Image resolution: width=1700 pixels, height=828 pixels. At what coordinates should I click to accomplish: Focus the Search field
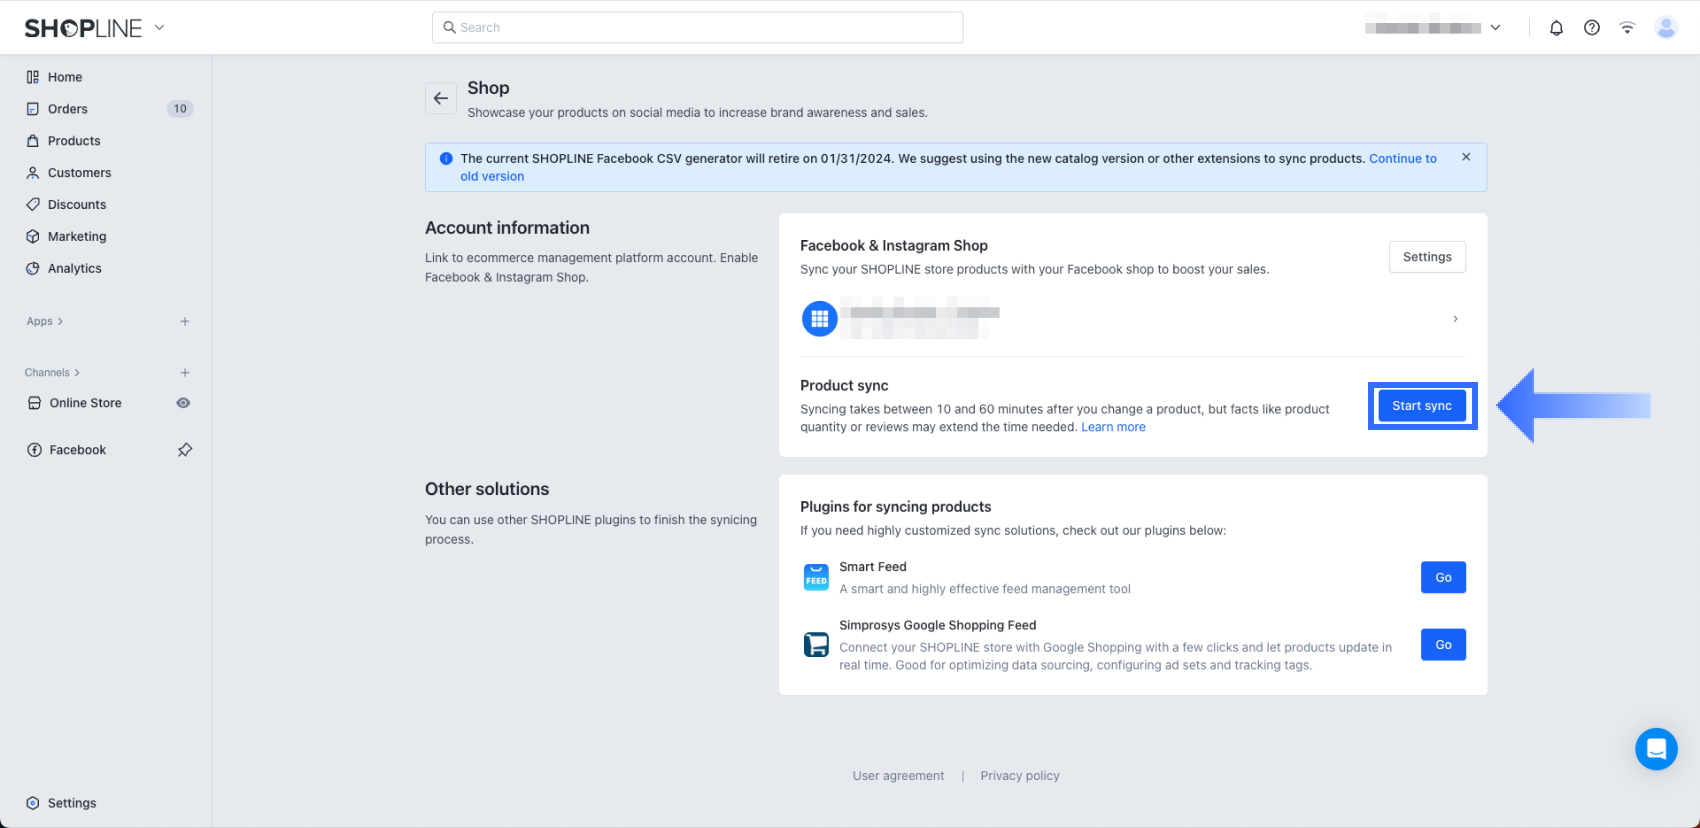pyautogui.click(x=697, y=27)
